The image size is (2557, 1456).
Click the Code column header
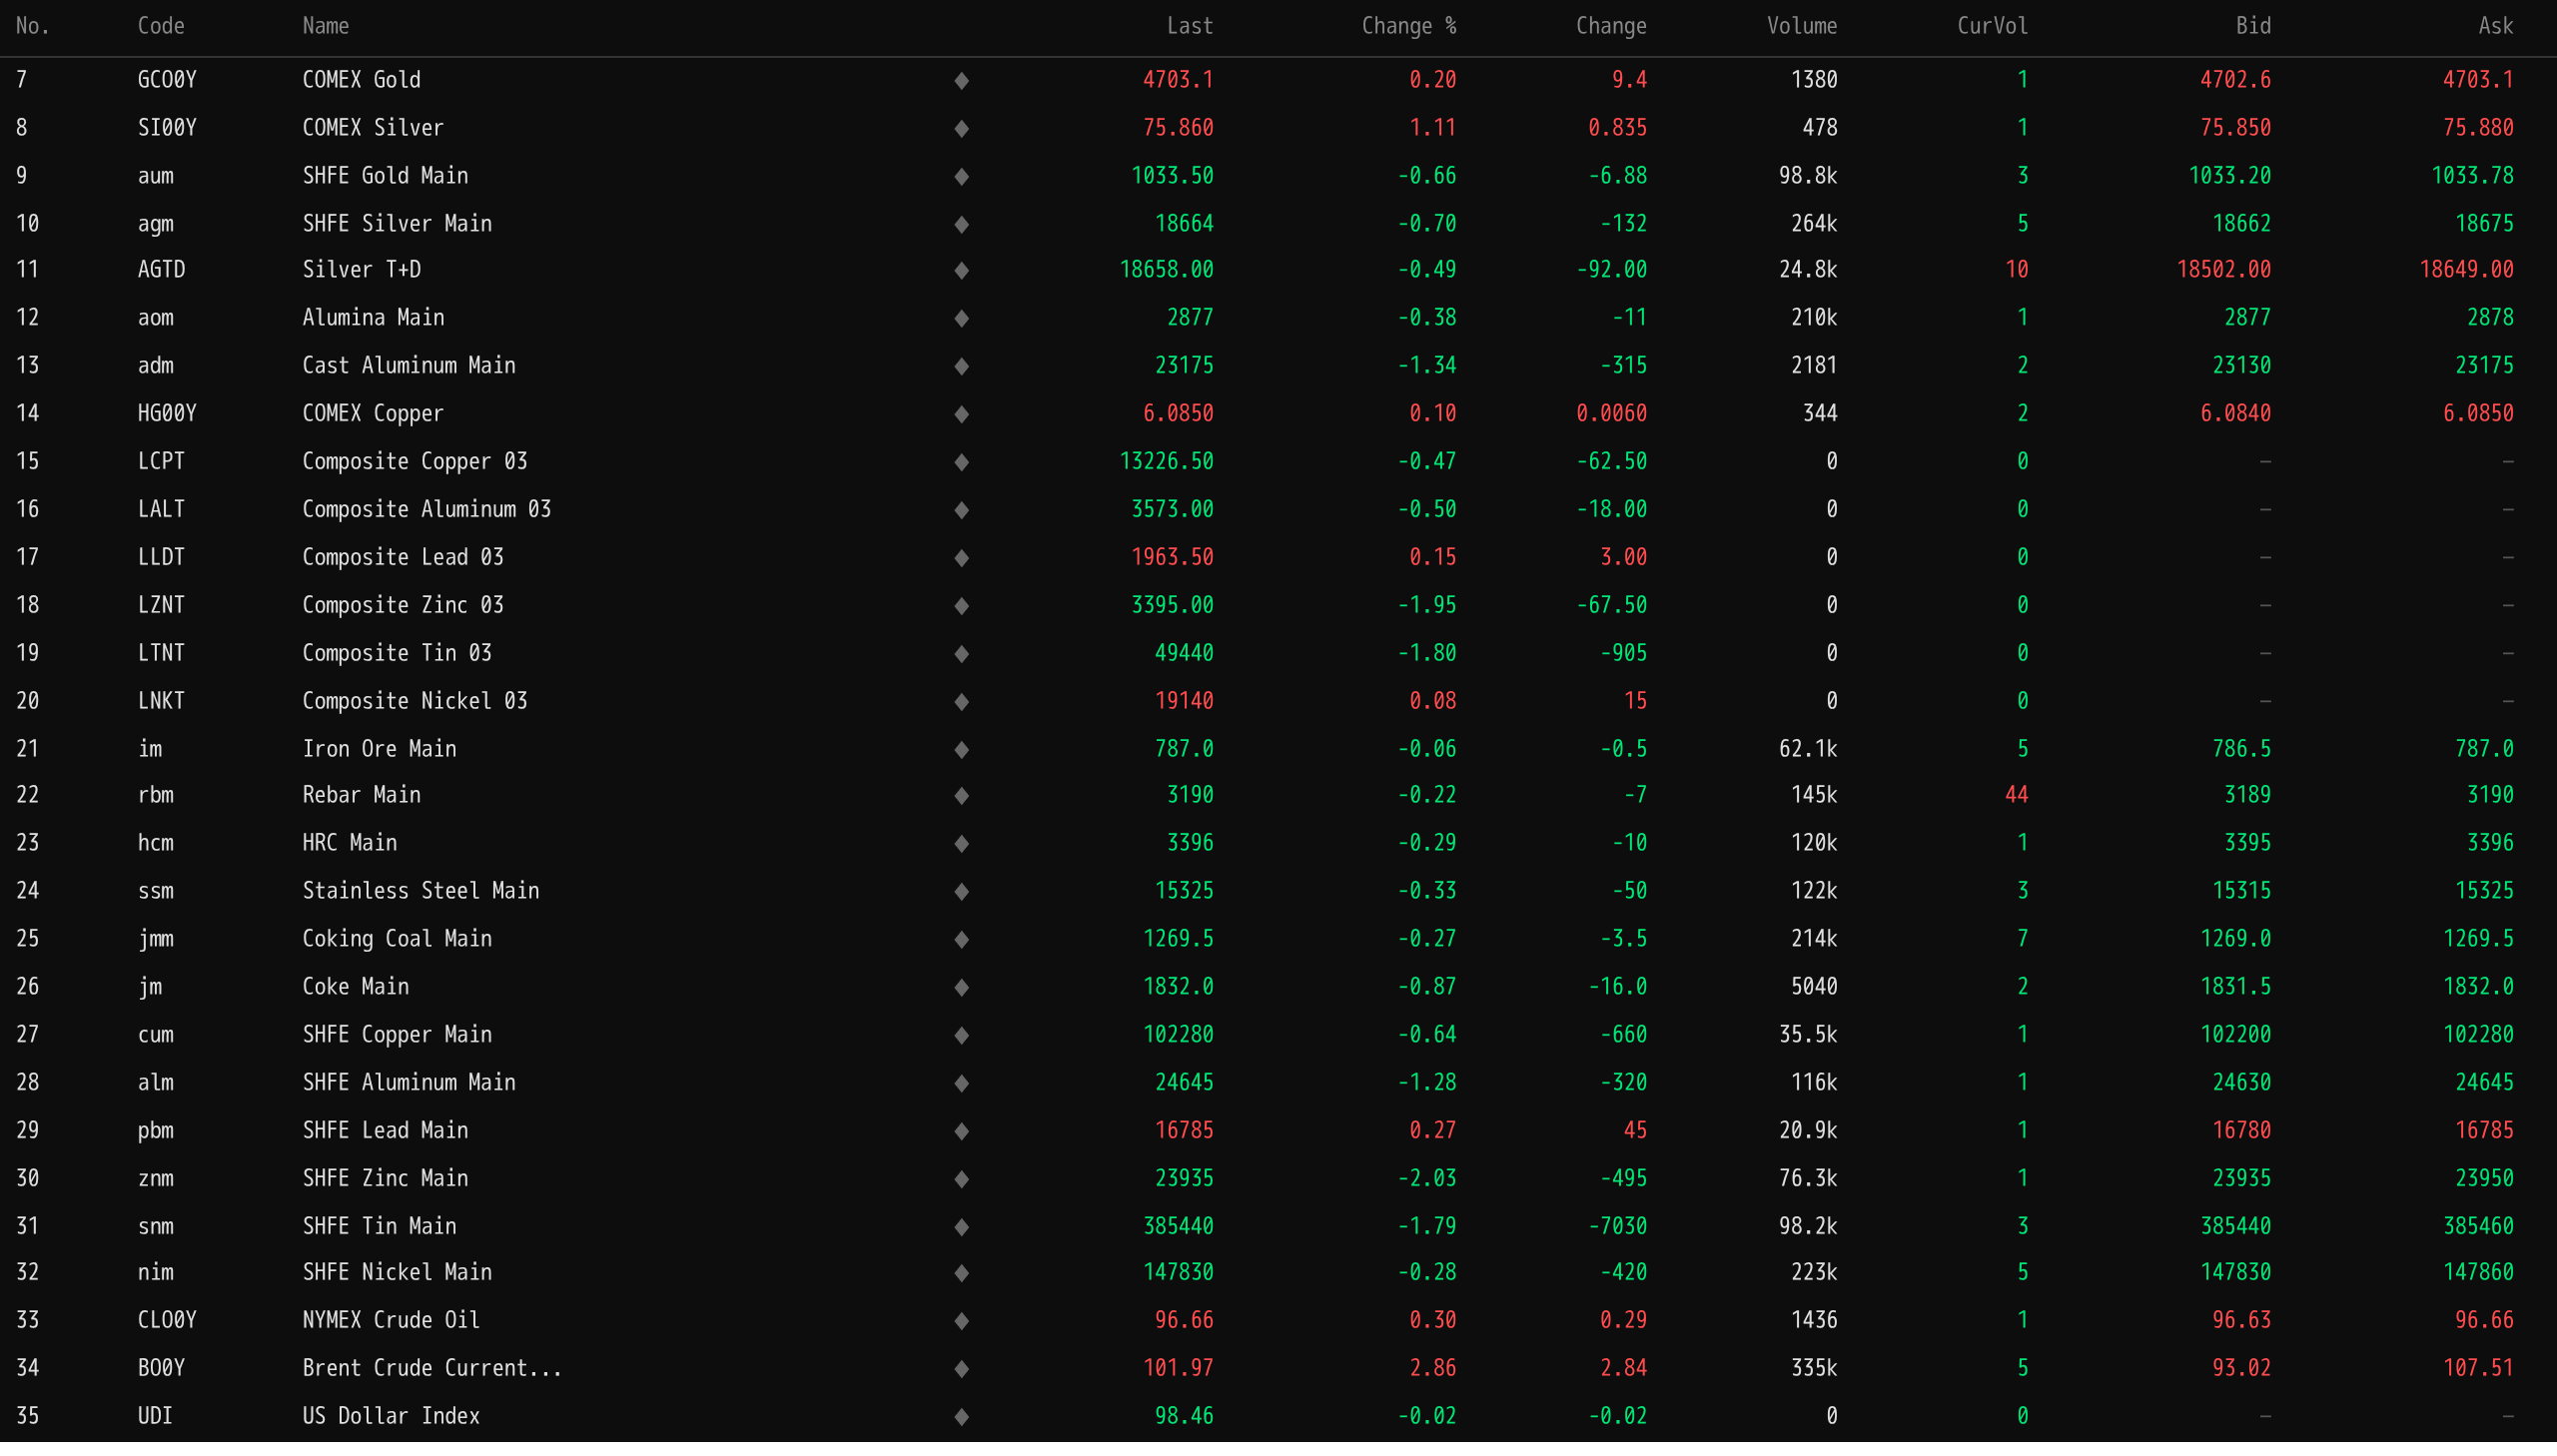[x=161, y=26]
